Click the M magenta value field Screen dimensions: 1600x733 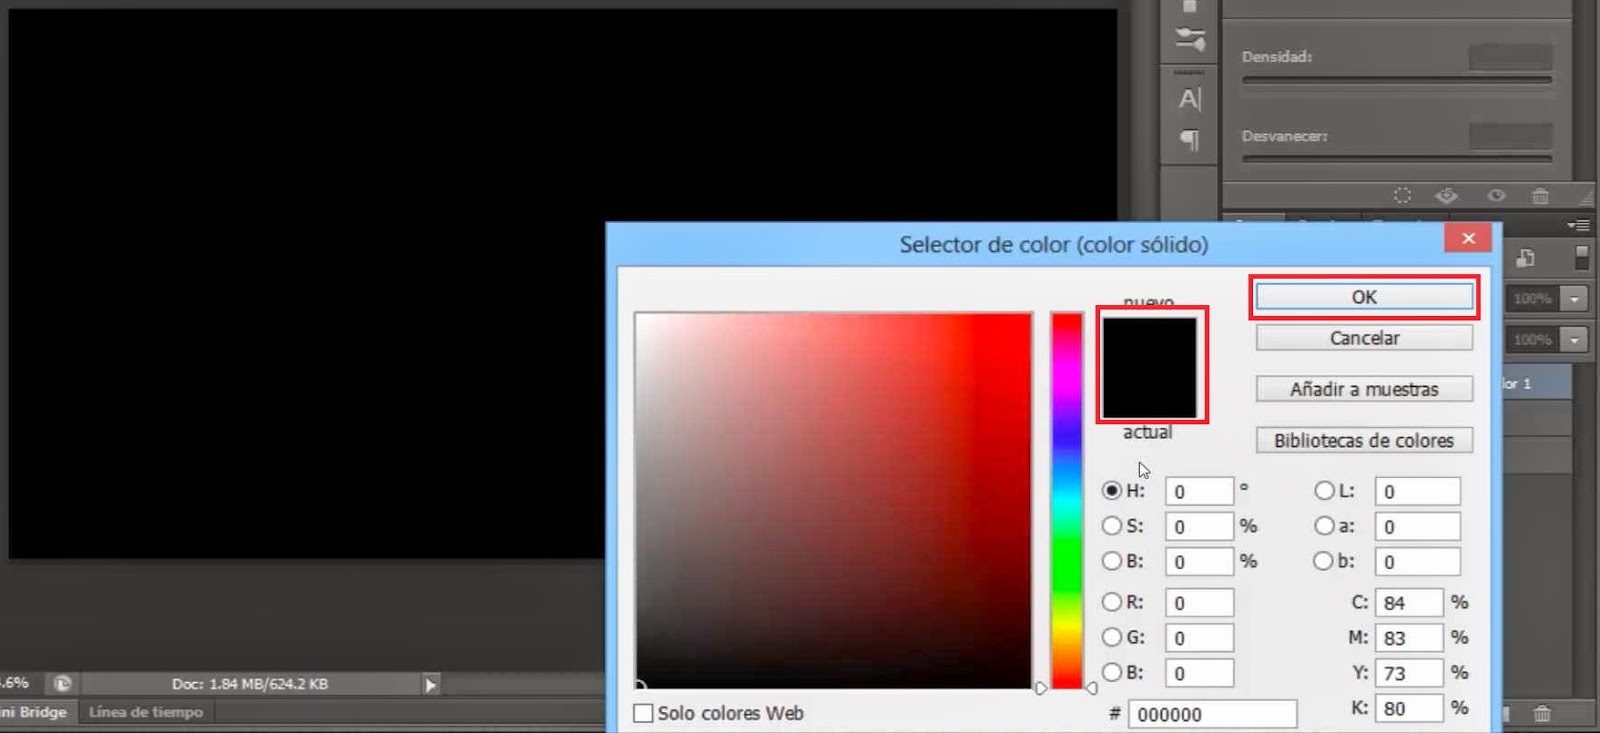tap(1409, 638)
